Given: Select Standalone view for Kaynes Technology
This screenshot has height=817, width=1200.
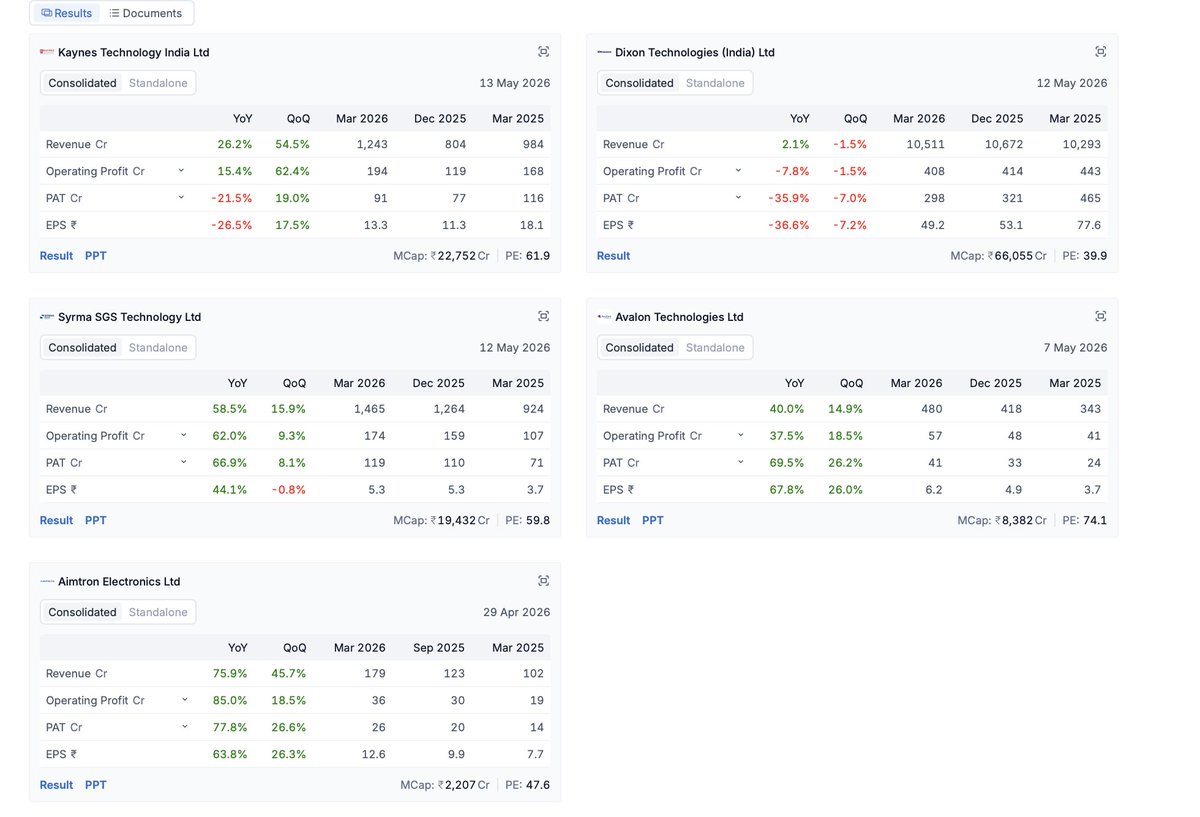Looking at the screenshot, I should [x=158, y=83].
